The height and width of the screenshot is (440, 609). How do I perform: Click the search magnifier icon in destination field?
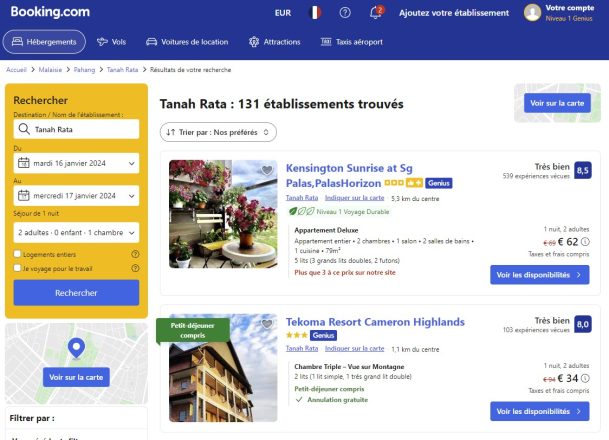[x=24, y=129]
